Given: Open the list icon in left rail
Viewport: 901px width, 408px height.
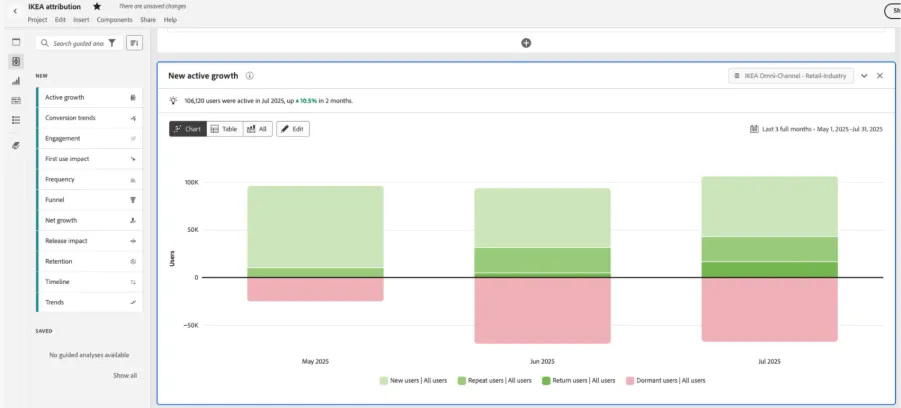Looking at the screenshot, I should pos(16,120).
